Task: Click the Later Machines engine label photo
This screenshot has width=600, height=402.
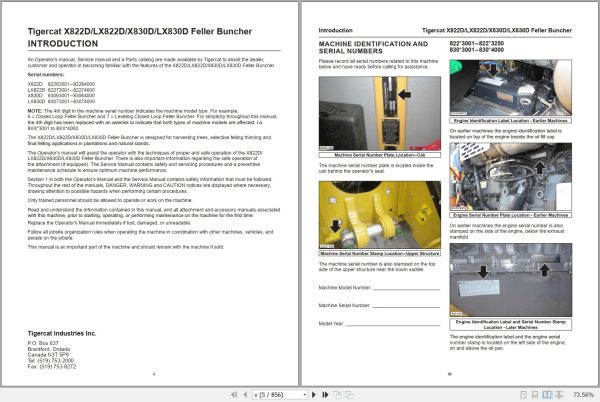Action: tap(511, 280)
